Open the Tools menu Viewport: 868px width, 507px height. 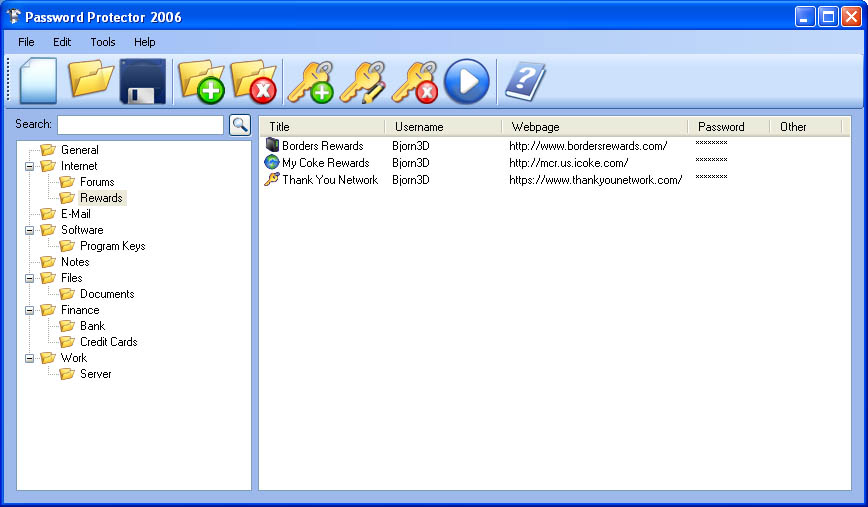[x=103, y=42]
